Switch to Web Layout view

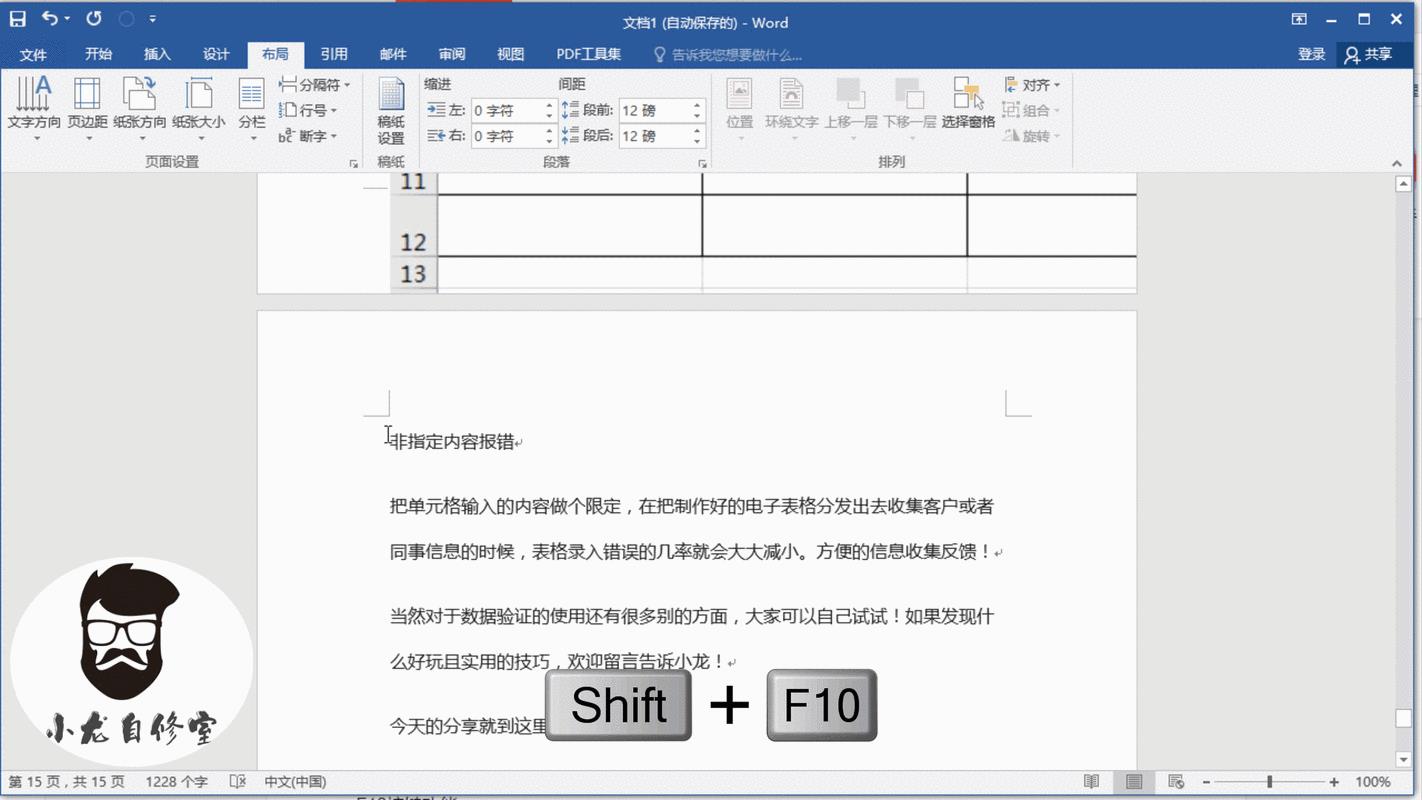(1176, 782)
